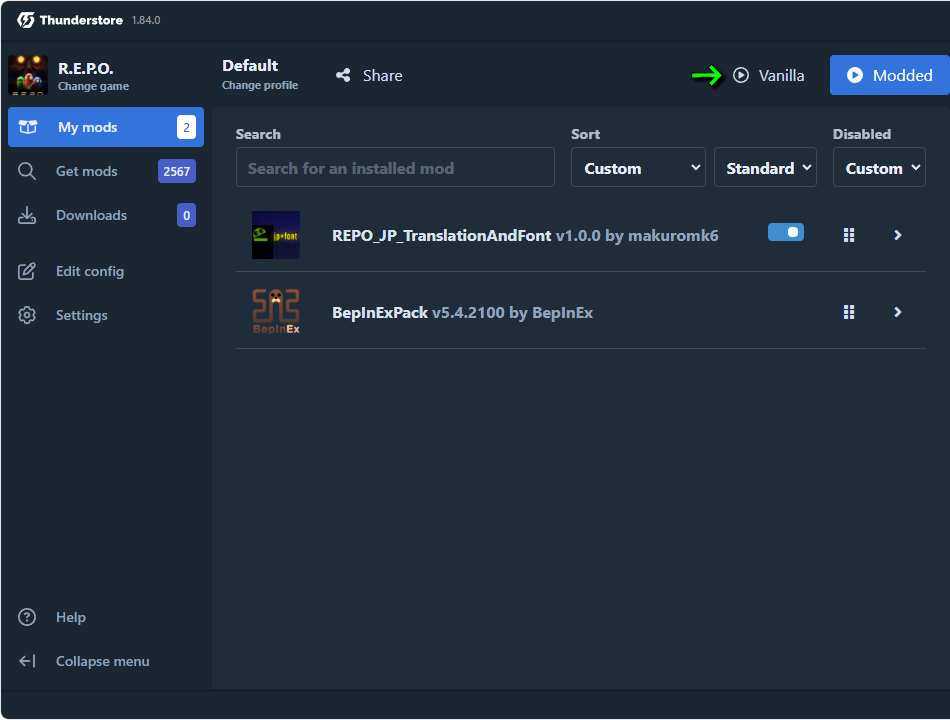Open Change profile under Default
Screen dimensions: 950x720
[x=260, y=85]
